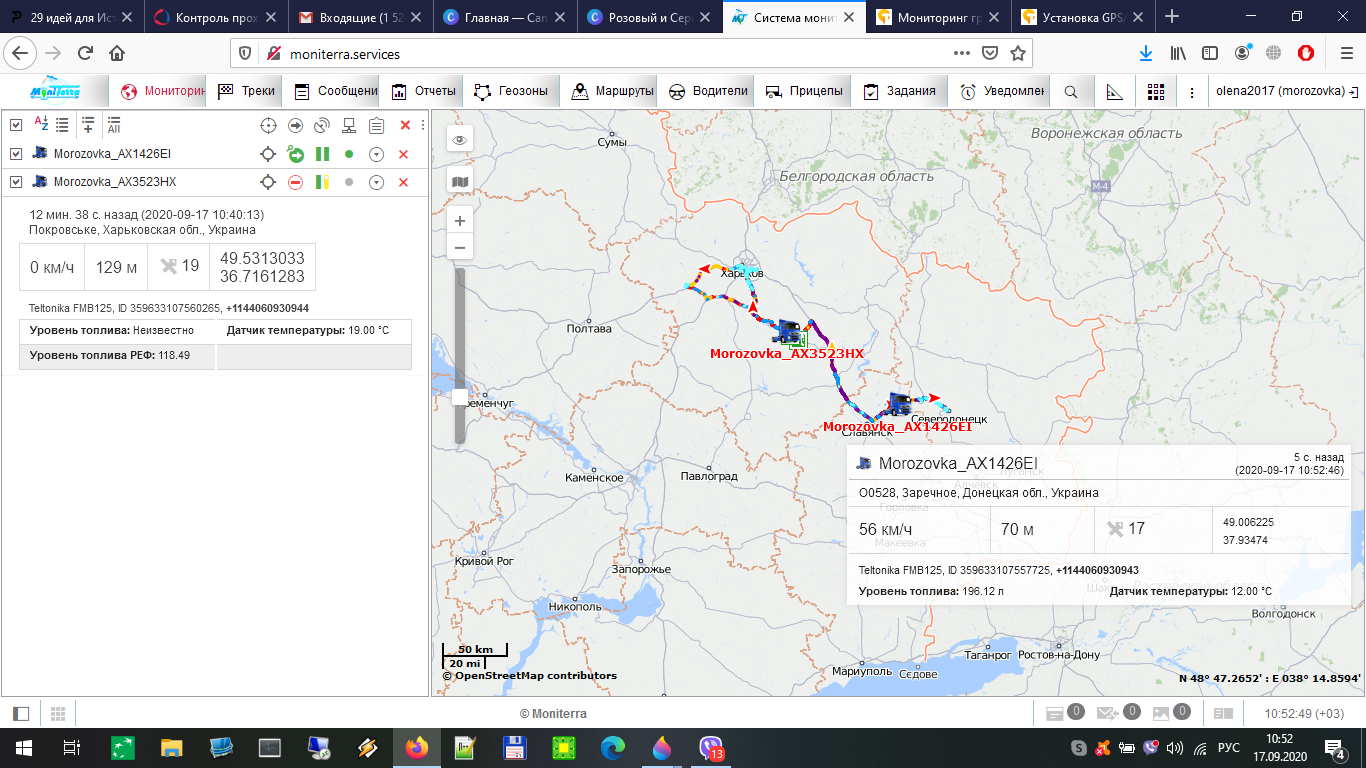The height and width of the screenshot is (768, 1366).
Task: Click red stopped-status icon for Morozovka_AX3523HX
Action: tap(295, 182)
